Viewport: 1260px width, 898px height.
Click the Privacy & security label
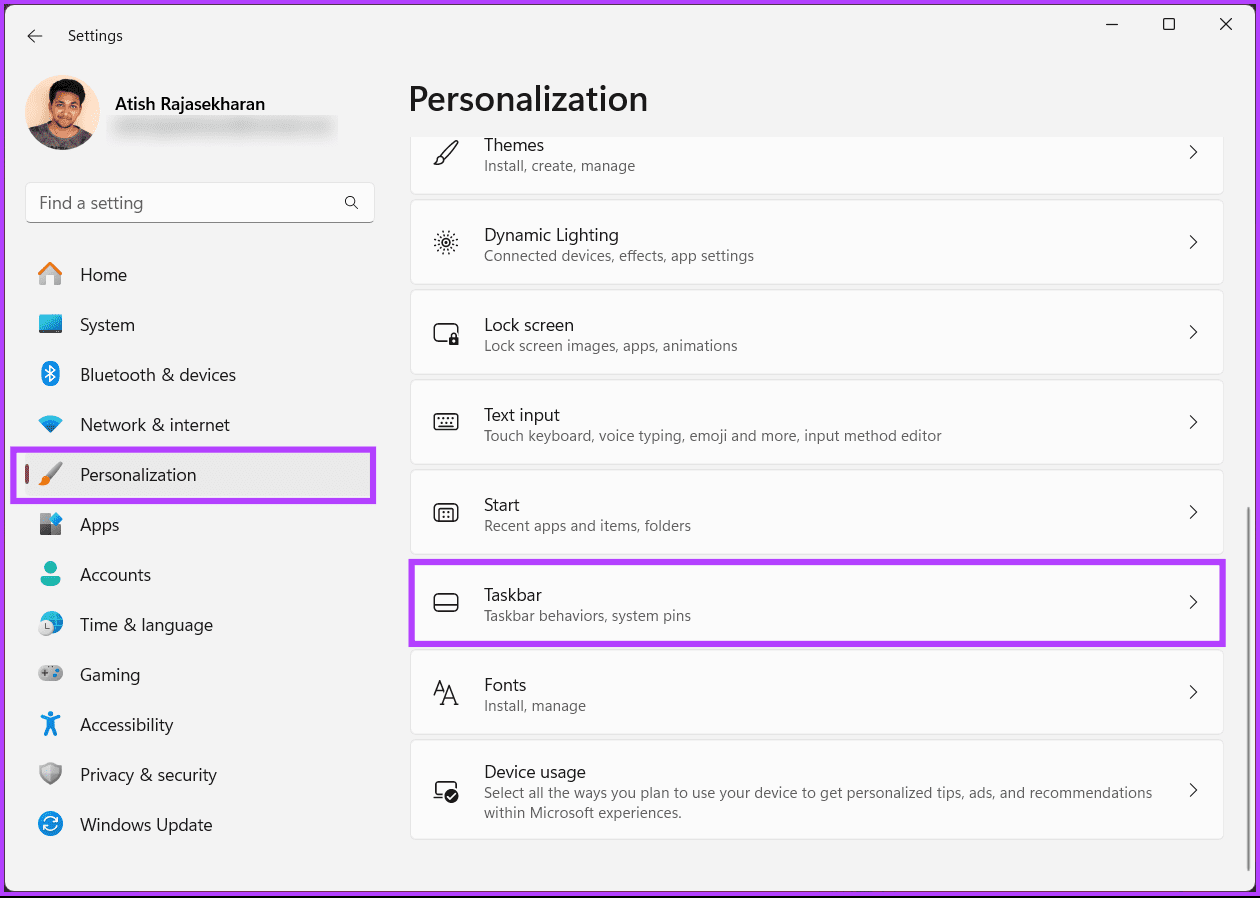tap(148, 775)
